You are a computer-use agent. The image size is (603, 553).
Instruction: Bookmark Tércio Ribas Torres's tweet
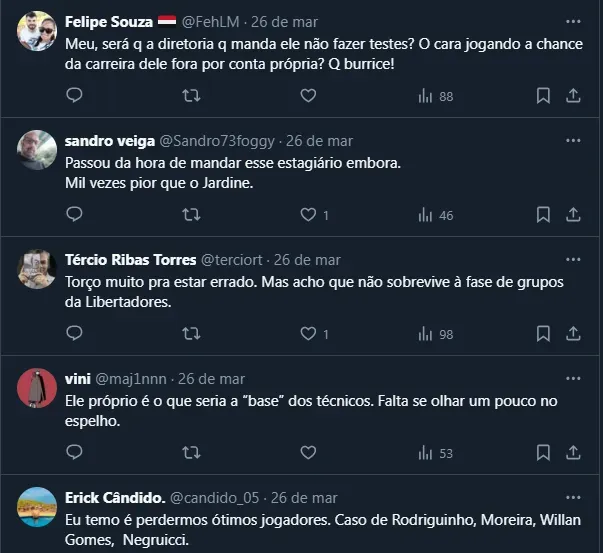point(543,334)
